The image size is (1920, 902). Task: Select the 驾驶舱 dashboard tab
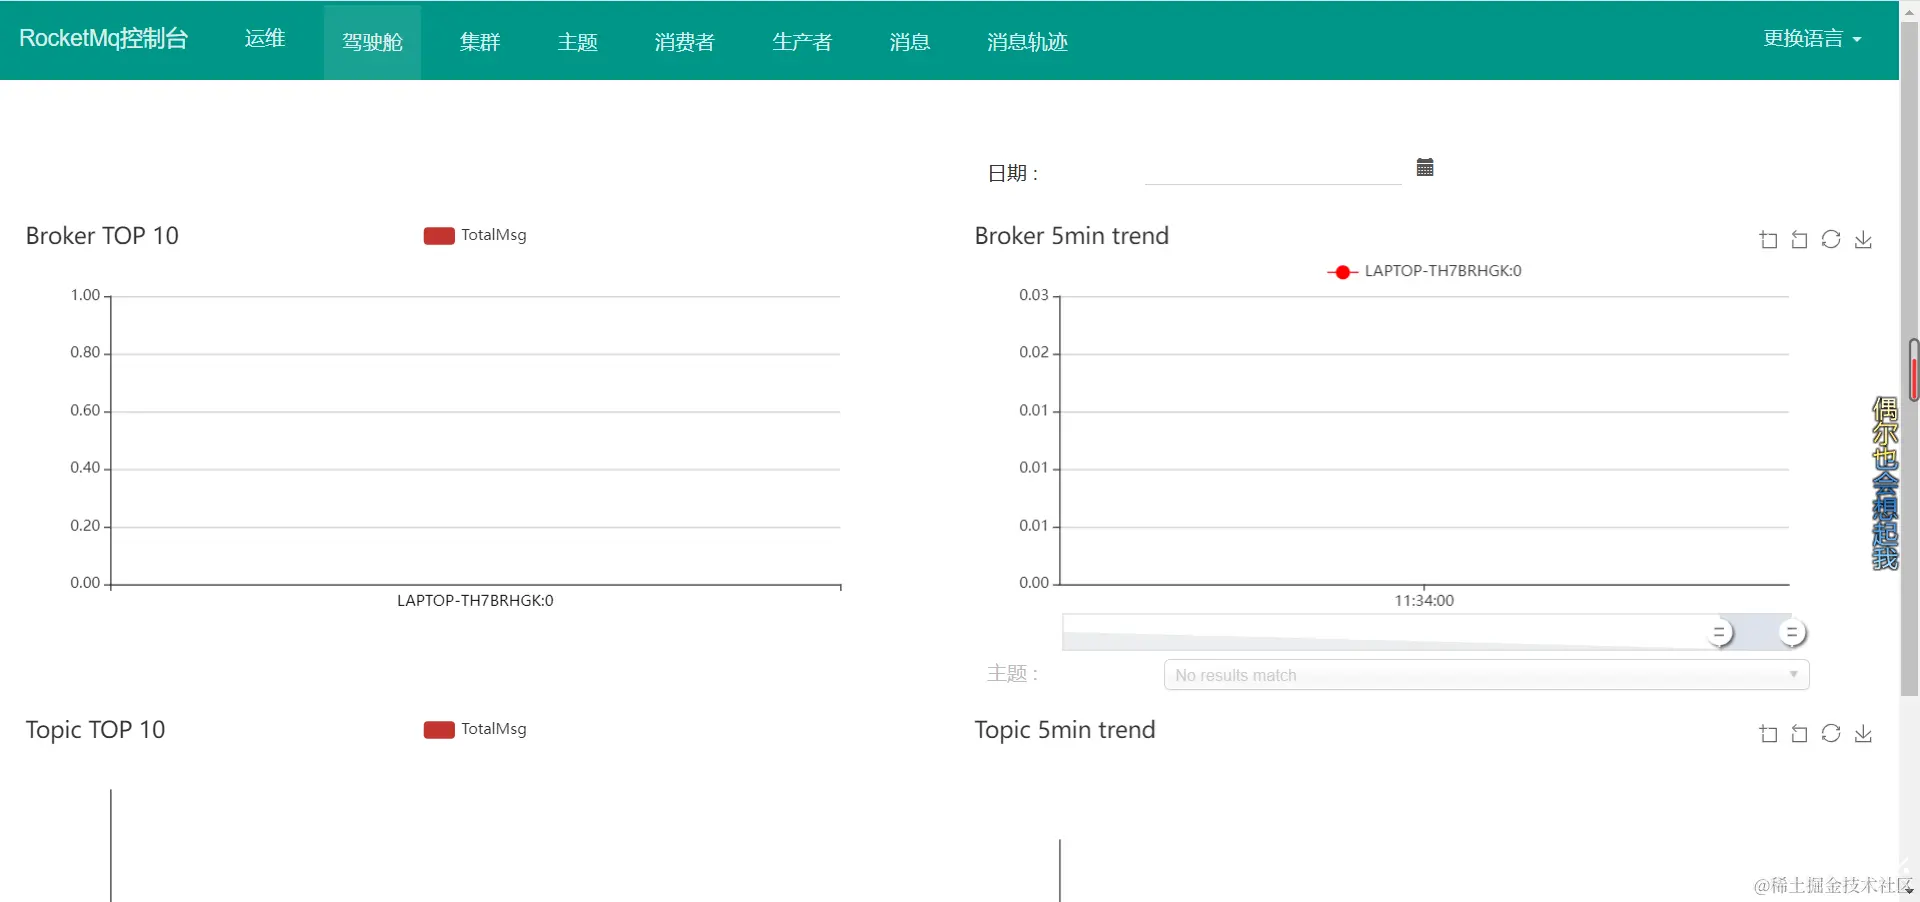[372, 42]
